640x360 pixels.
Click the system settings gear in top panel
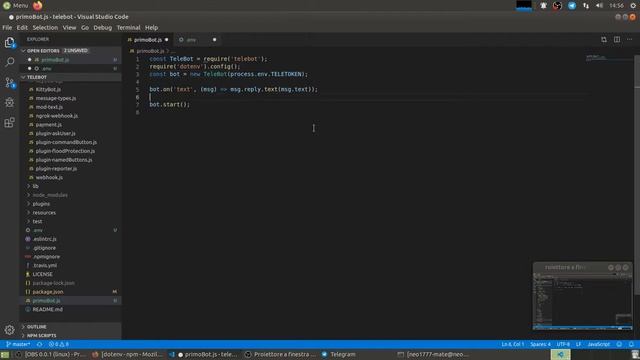click(x=633, y=5)
